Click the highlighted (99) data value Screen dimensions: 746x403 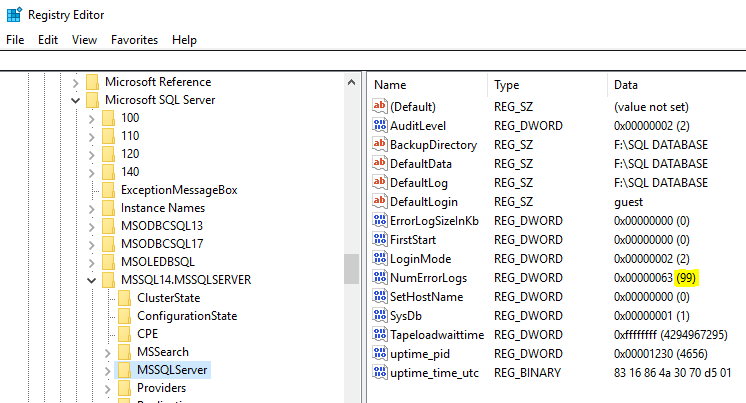pos(686,277)
